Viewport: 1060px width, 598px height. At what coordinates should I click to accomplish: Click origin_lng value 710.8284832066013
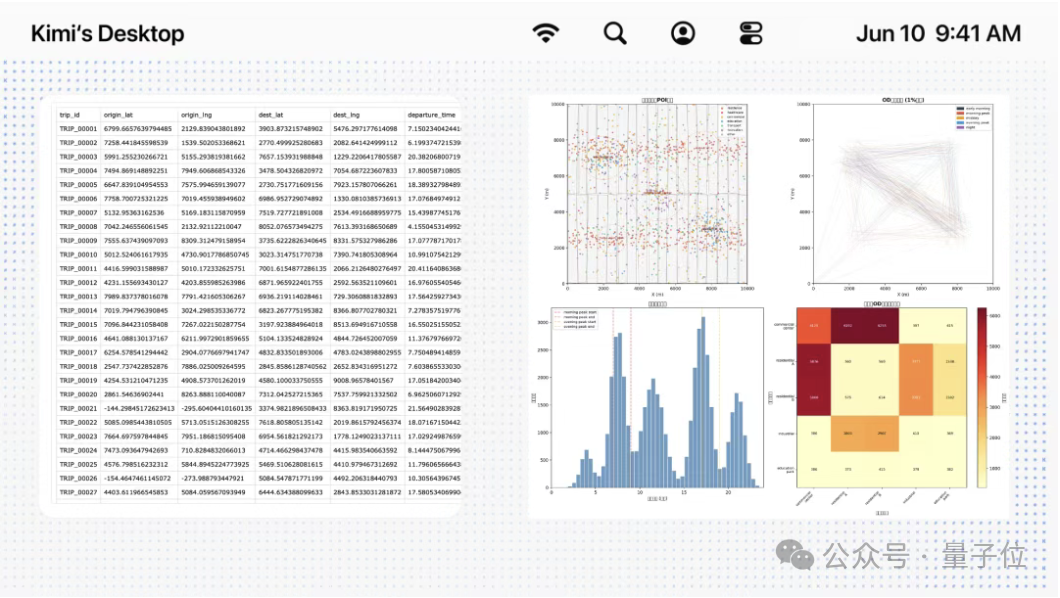[214, 451]
